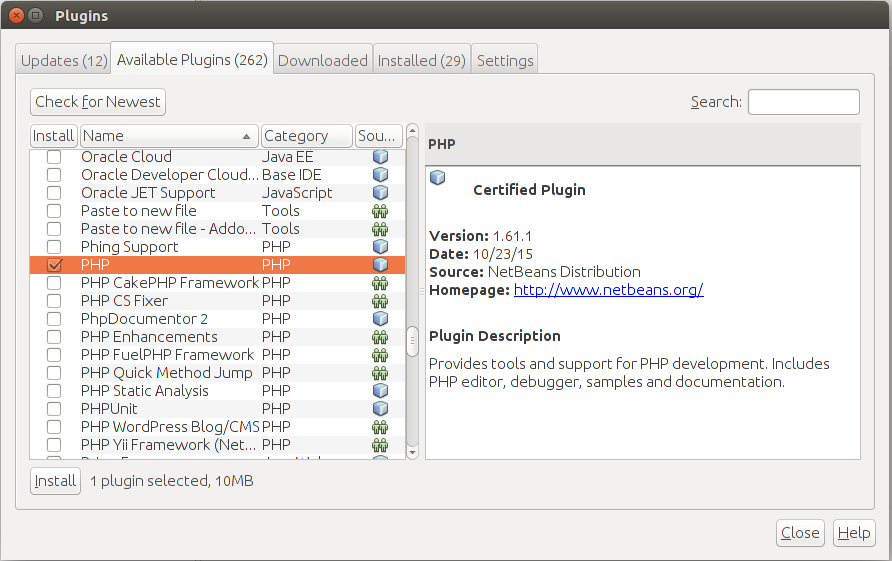Open the Installed (29) tab
This screenshot has height=561, width=892.
(x=422, y=60)
